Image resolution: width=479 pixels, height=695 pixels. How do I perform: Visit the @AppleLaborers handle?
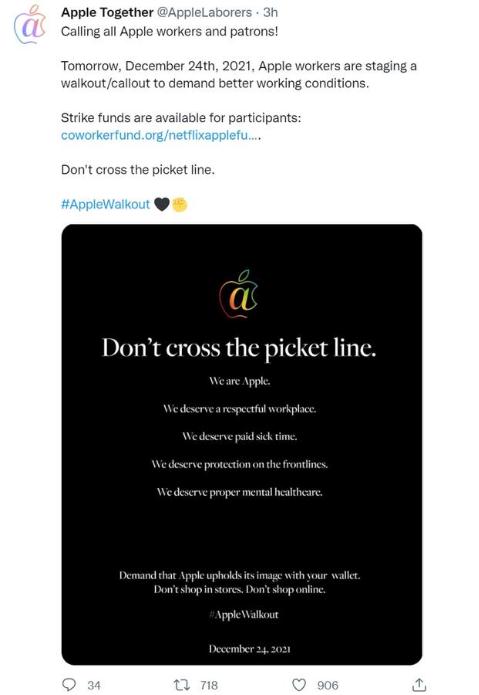[204, 12]
